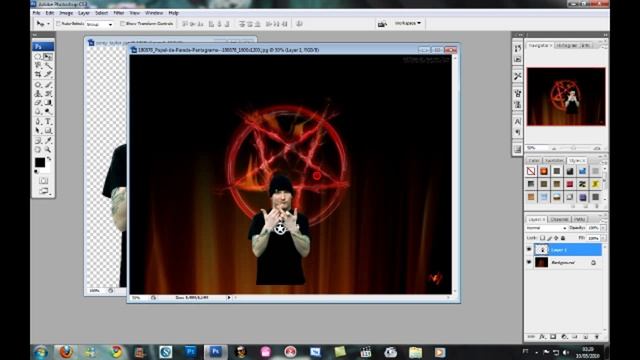Switch to the Paths tab
This screenshot has width=640, height=360.
point(580,219)
